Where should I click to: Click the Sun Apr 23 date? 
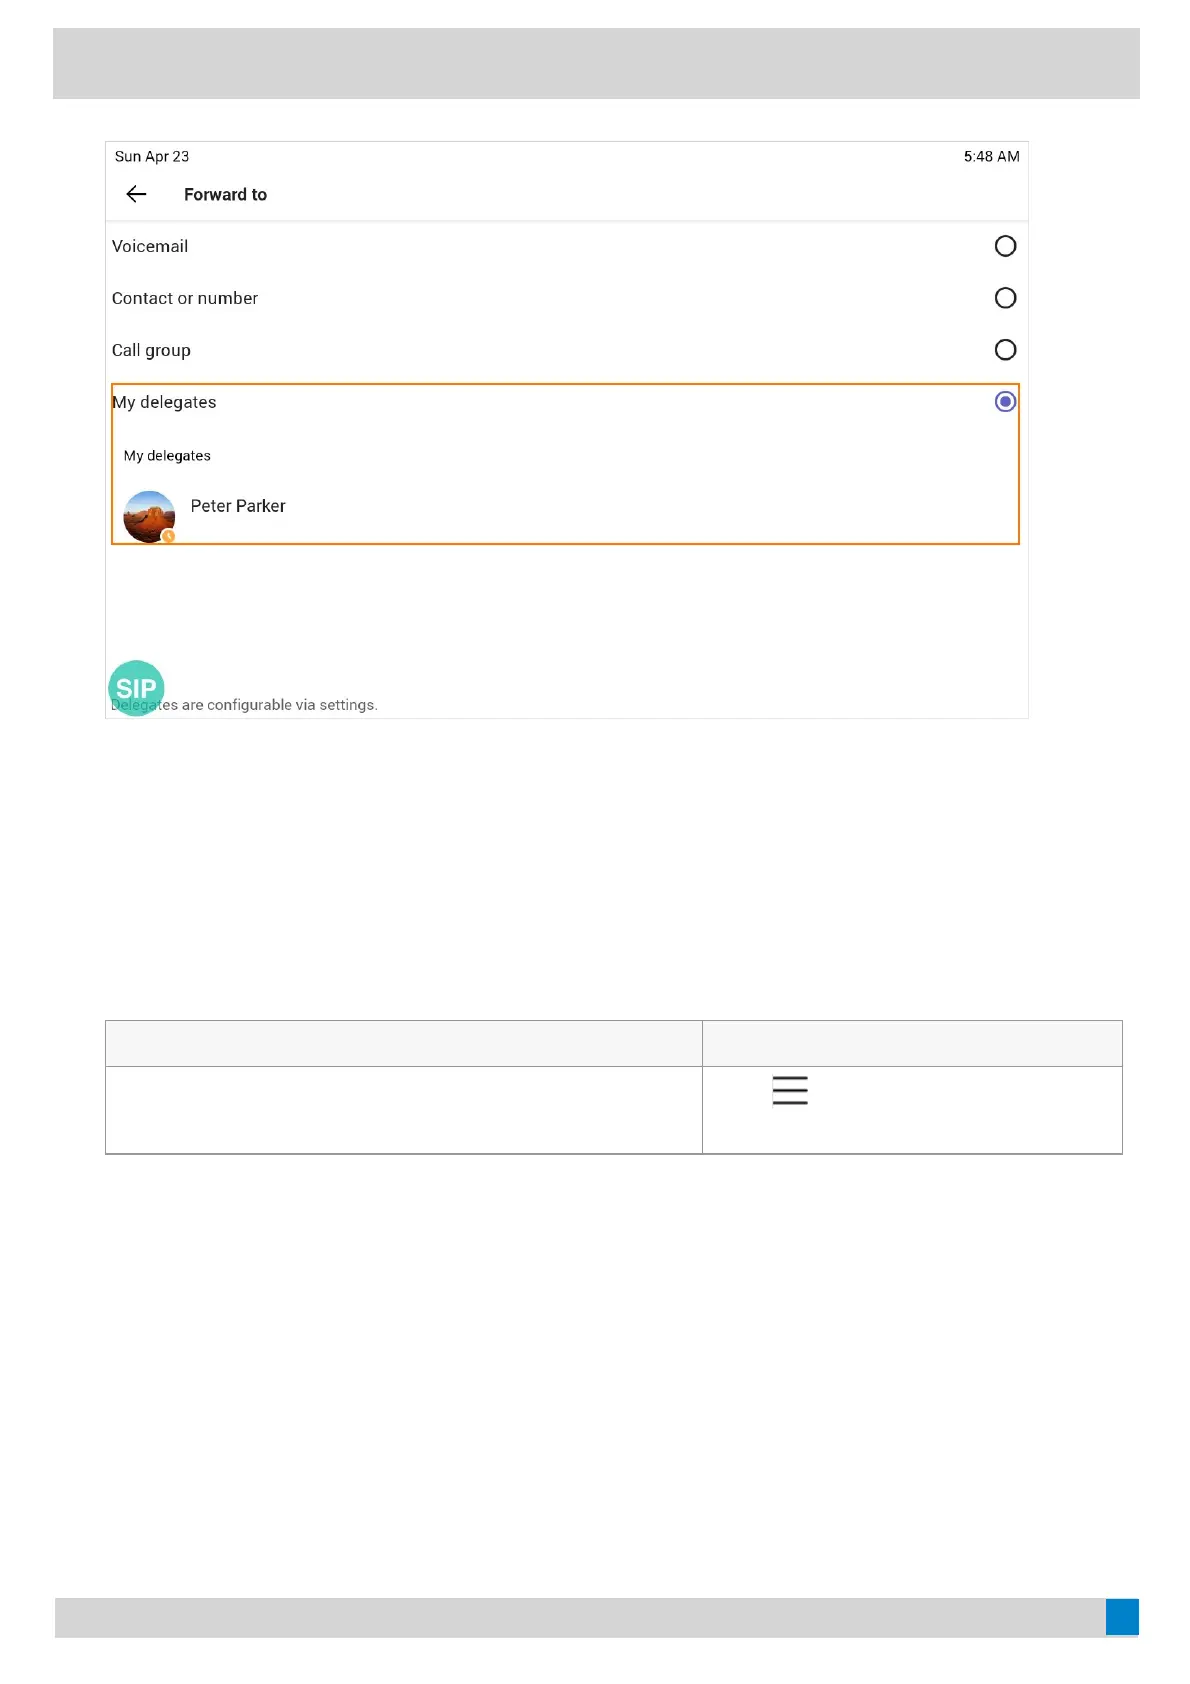pyautogui.click(x=152, y=157)
